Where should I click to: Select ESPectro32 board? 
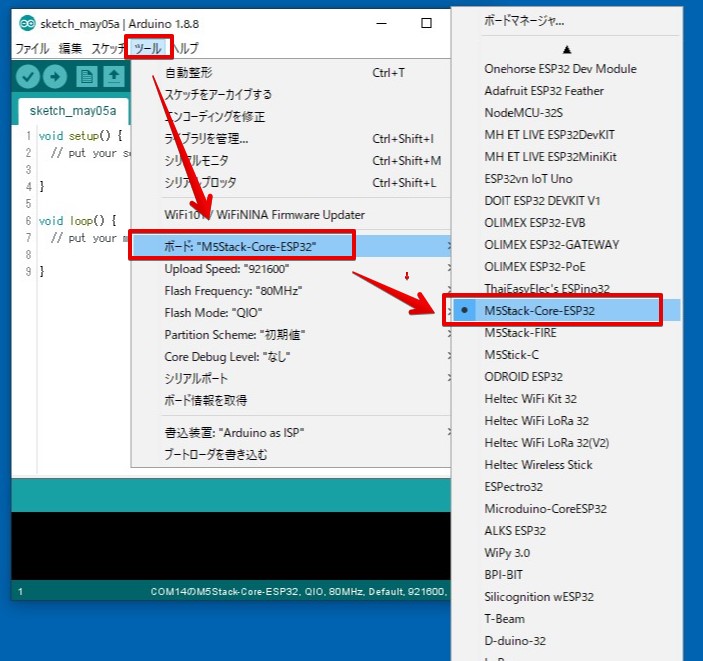567,487
